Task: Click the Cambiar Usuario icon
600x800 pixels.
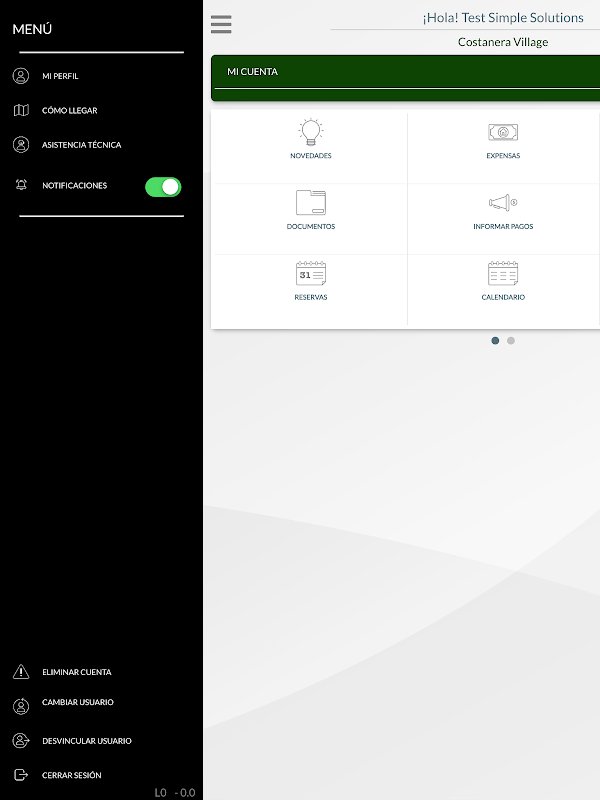Action: tap(21, 706)
